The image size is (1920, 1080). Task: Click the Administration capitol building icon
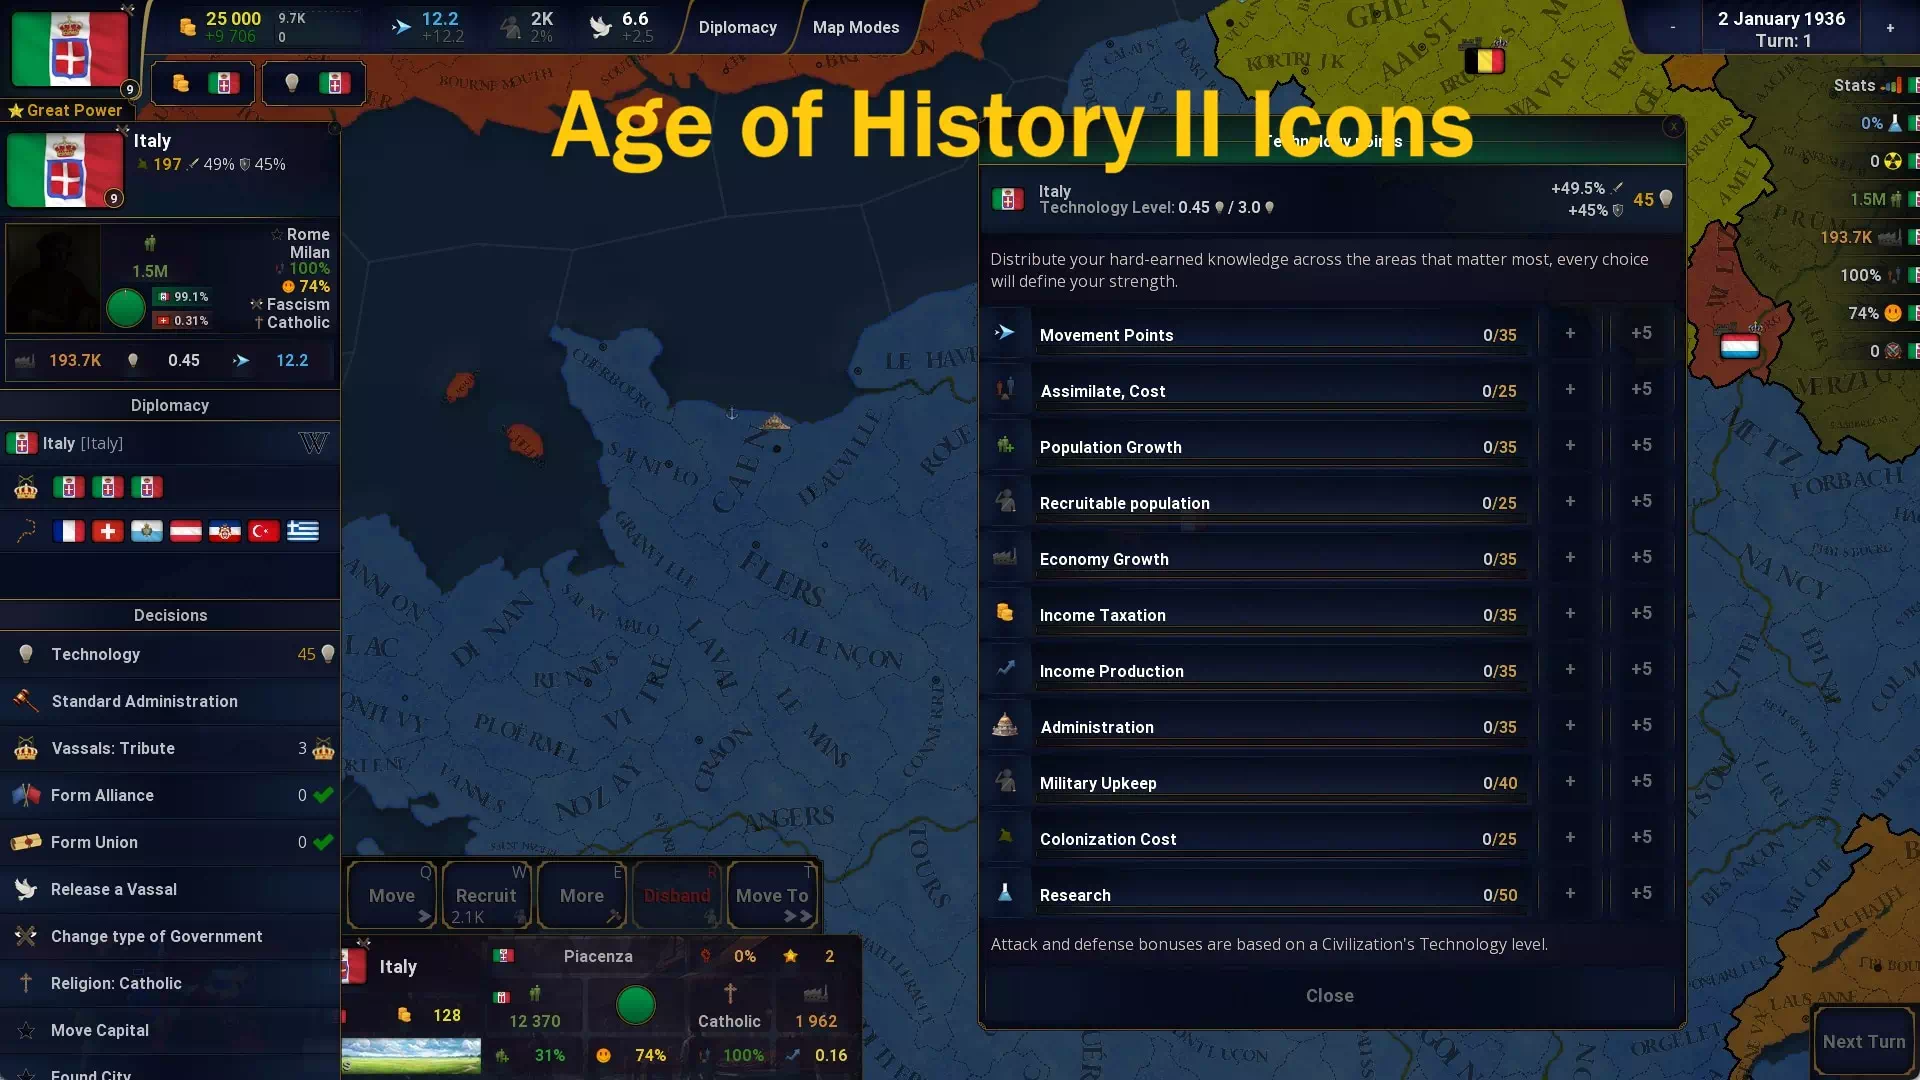click(1005, 725)
